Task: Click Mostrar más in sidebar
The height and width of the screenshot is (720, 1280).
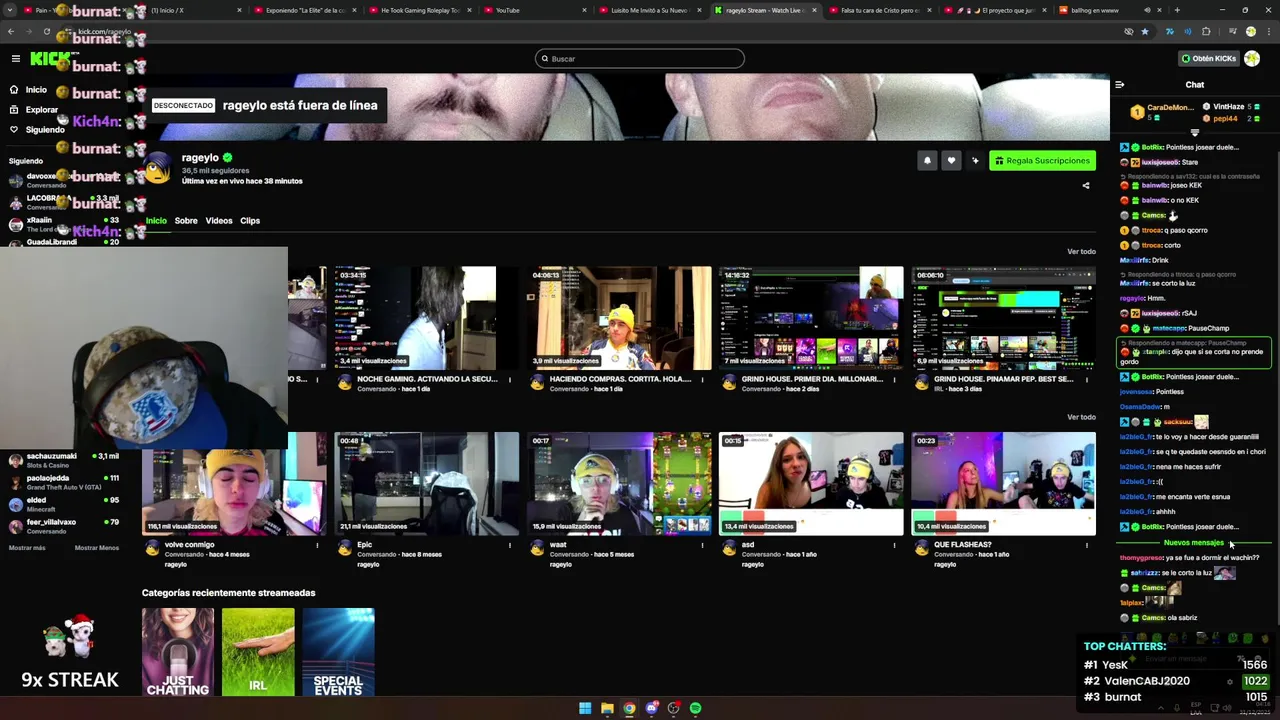Action: pos(27,548)
